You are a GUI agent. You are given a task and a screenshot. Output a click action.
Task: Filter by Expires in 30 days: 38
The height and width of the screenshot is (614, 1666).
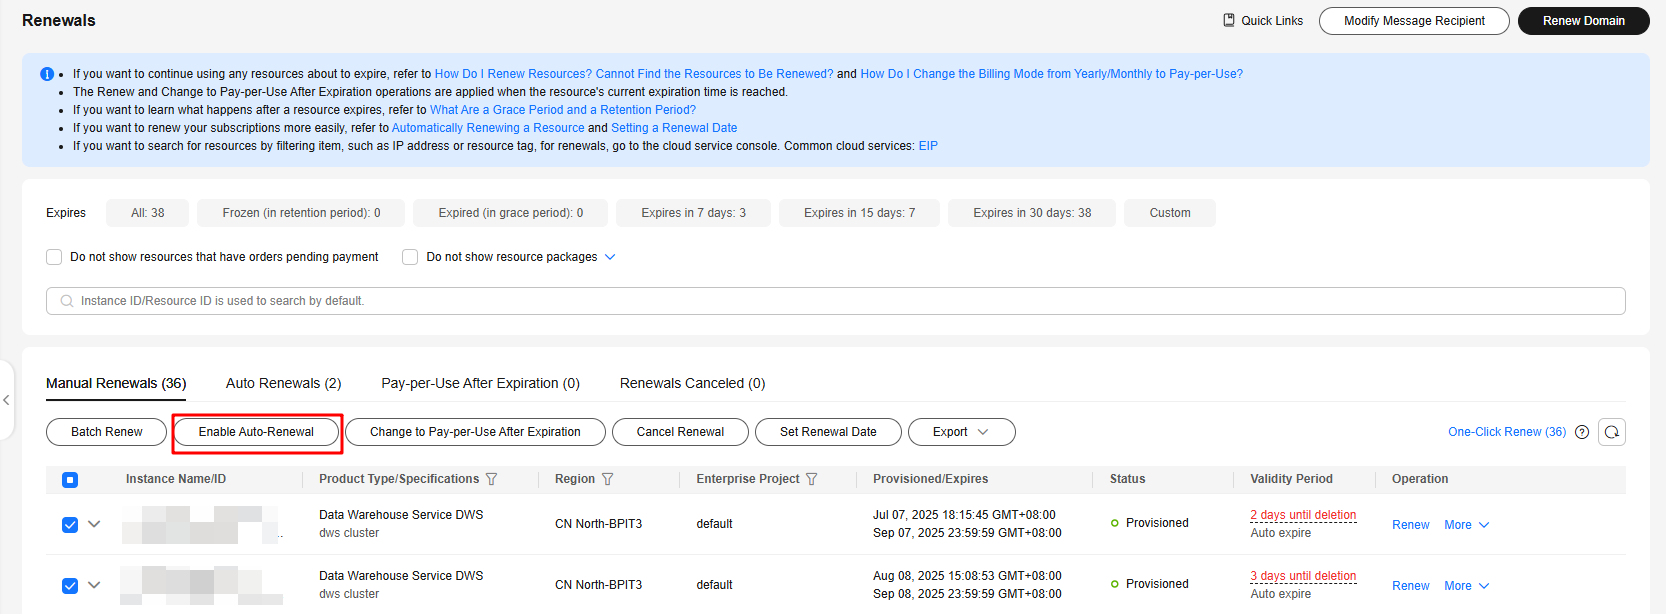[x=1032, y=213]
